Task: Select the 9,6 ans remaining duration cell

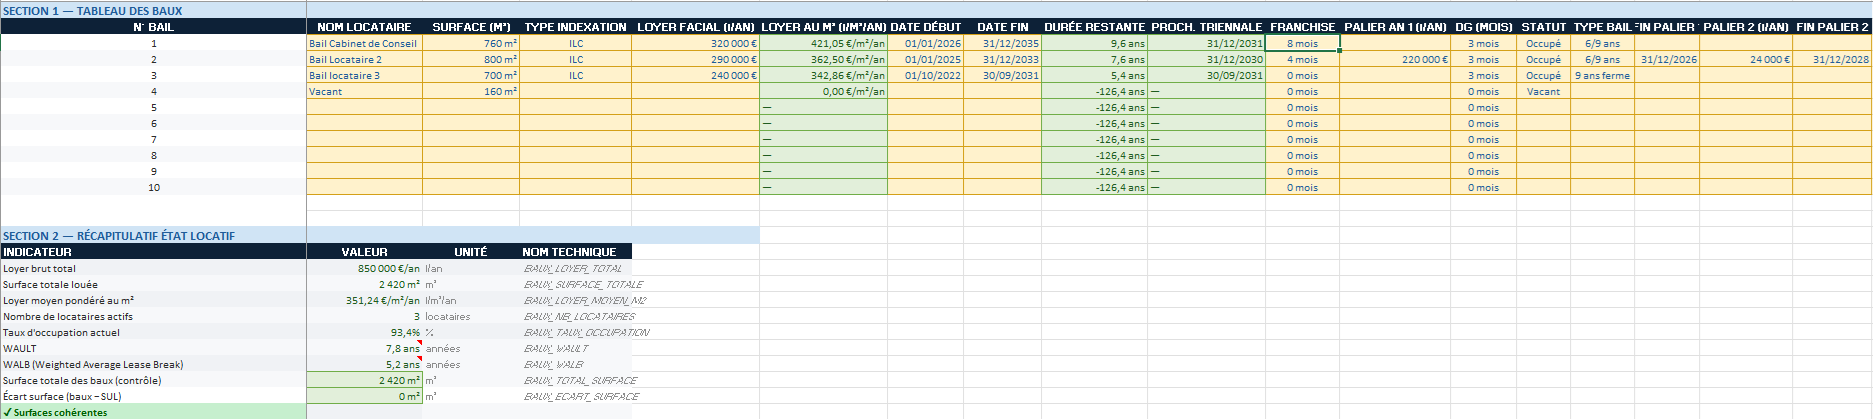Action: 1094,43
